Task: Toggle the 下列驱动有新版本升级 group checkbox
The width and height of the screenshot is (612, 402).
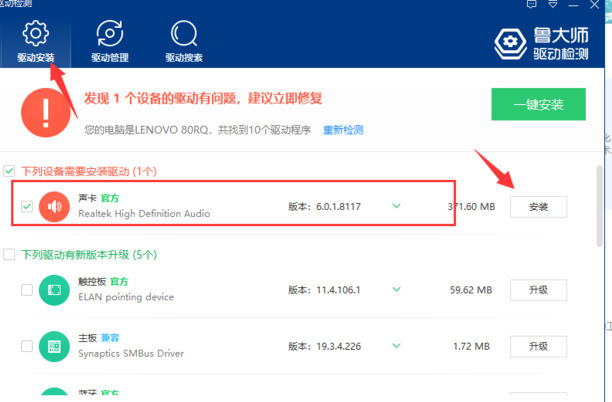Action: pos(9,254)
